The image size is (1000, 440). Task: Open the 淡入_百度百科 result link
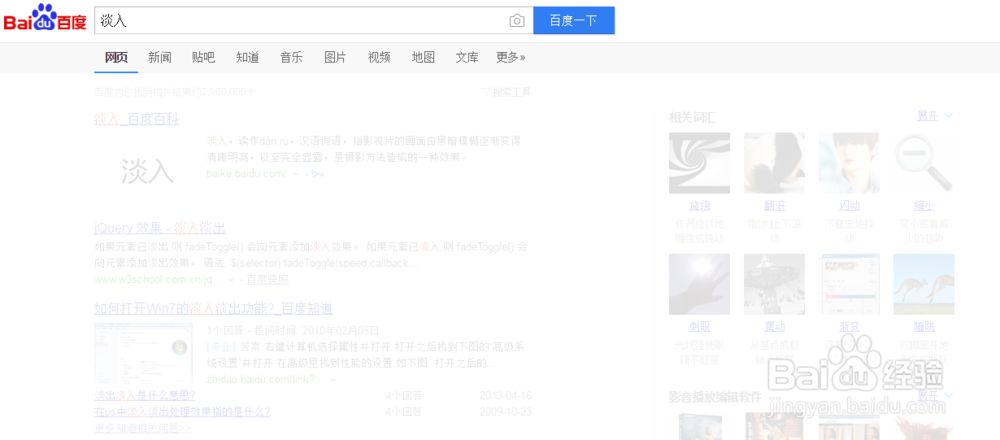coord(136,119)
